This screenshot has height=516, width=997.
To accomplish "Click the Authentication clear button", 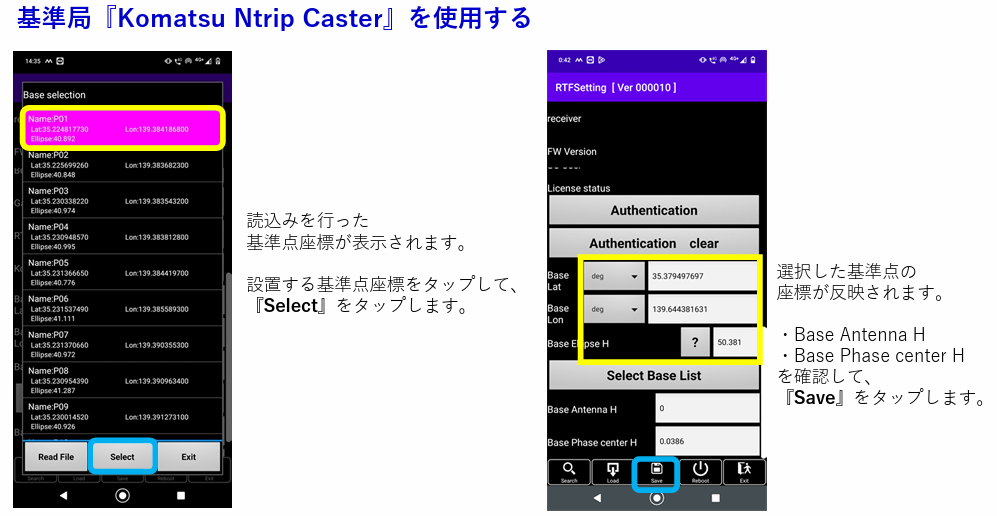I will click(x=654, y=243).
